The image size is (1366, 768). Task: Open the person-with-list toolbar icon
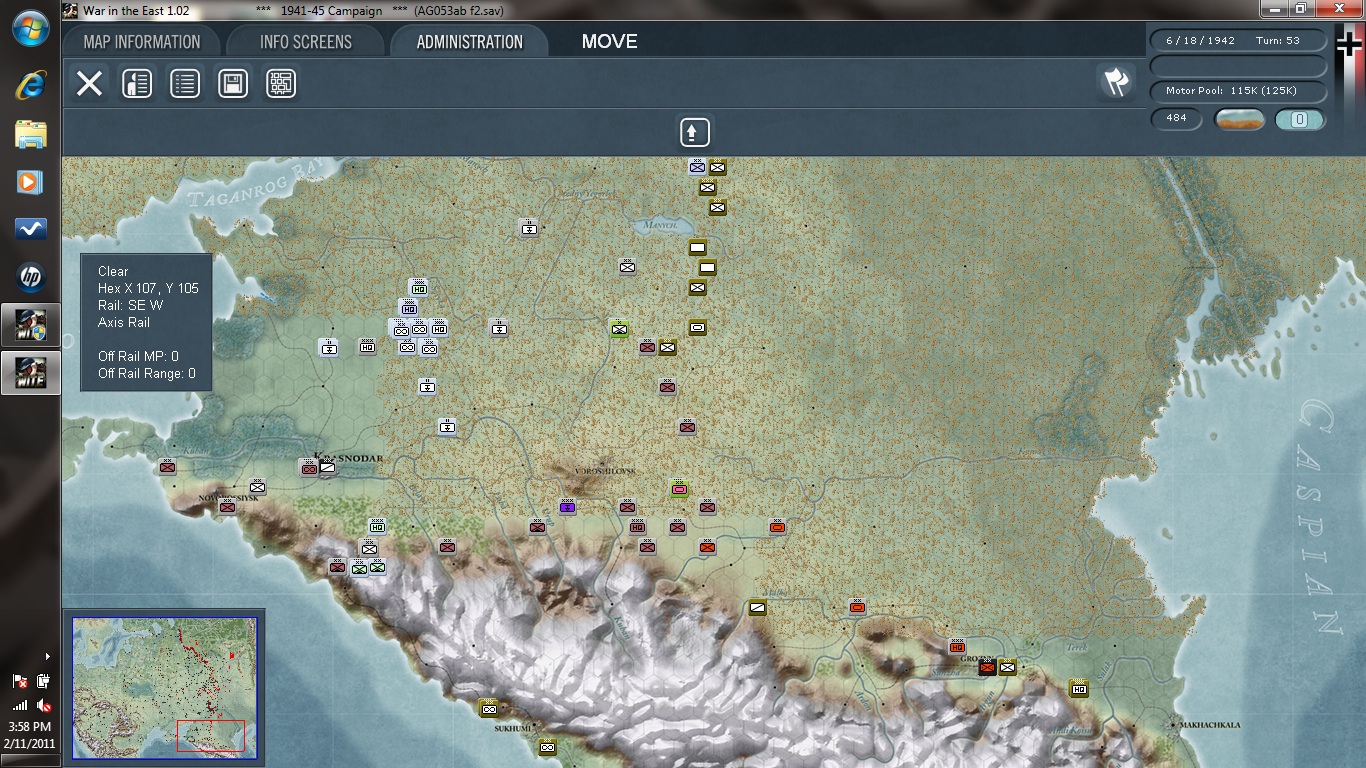pos(137,83)
